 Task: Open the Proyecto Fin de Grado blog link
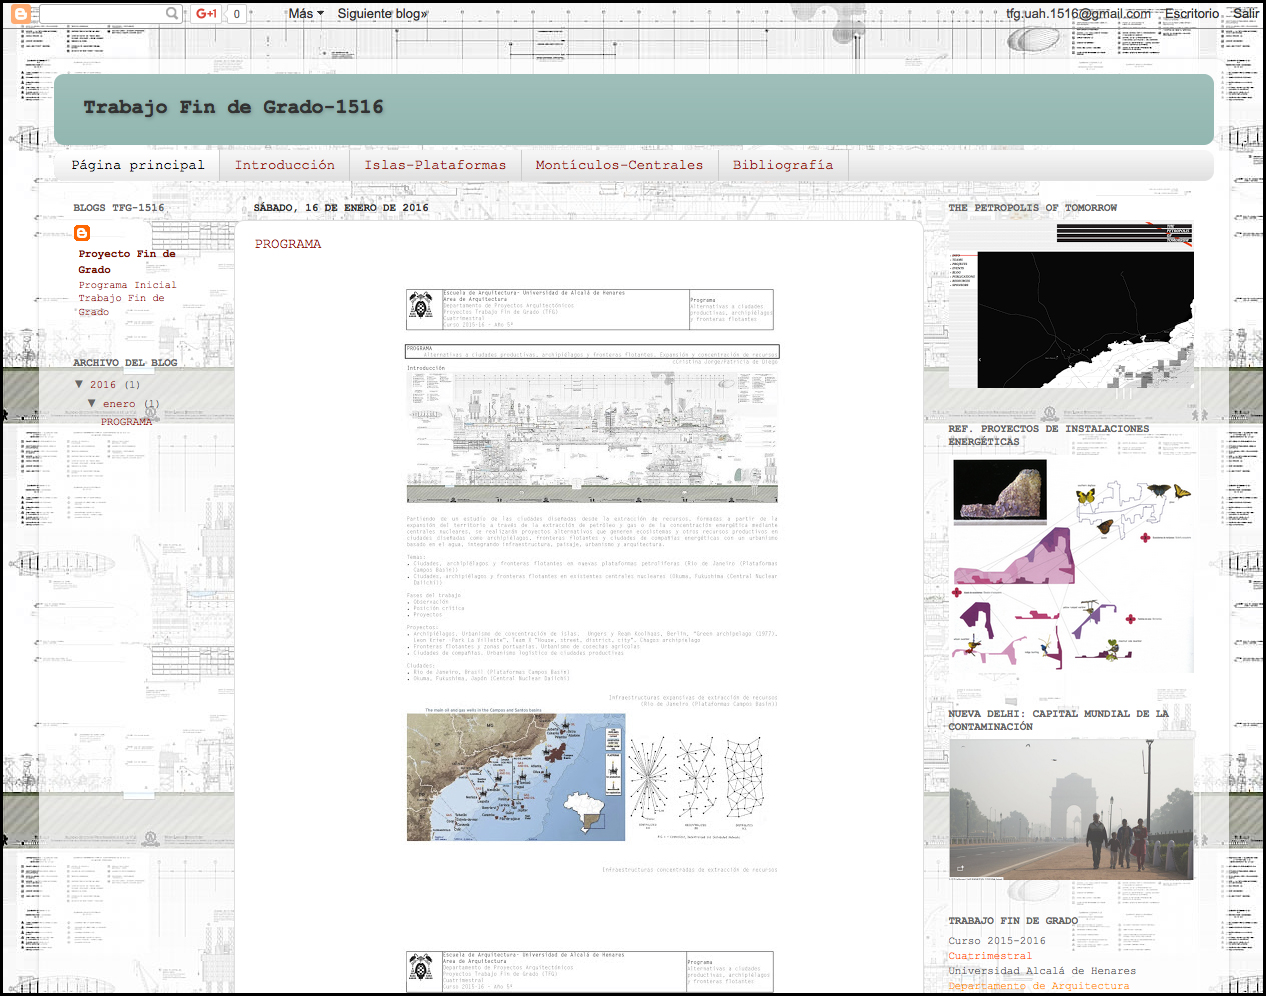point(127,261)
